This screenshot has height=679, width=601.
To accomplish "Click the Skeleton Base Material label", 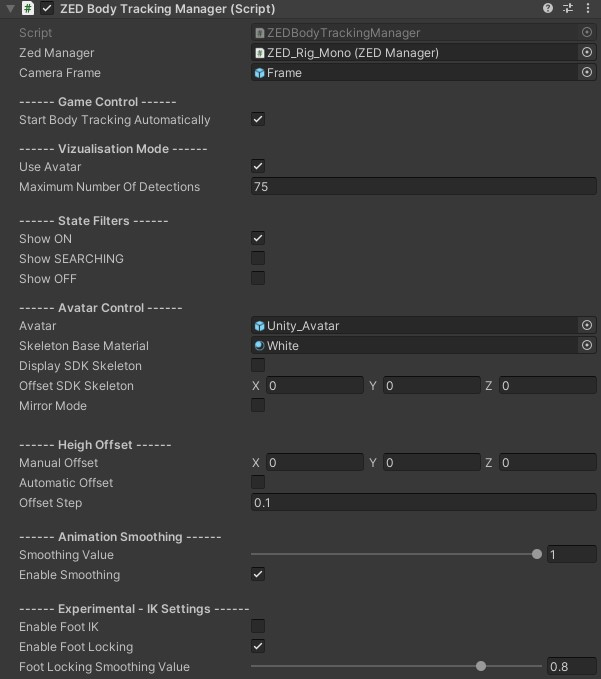I will tap(84, 346).
